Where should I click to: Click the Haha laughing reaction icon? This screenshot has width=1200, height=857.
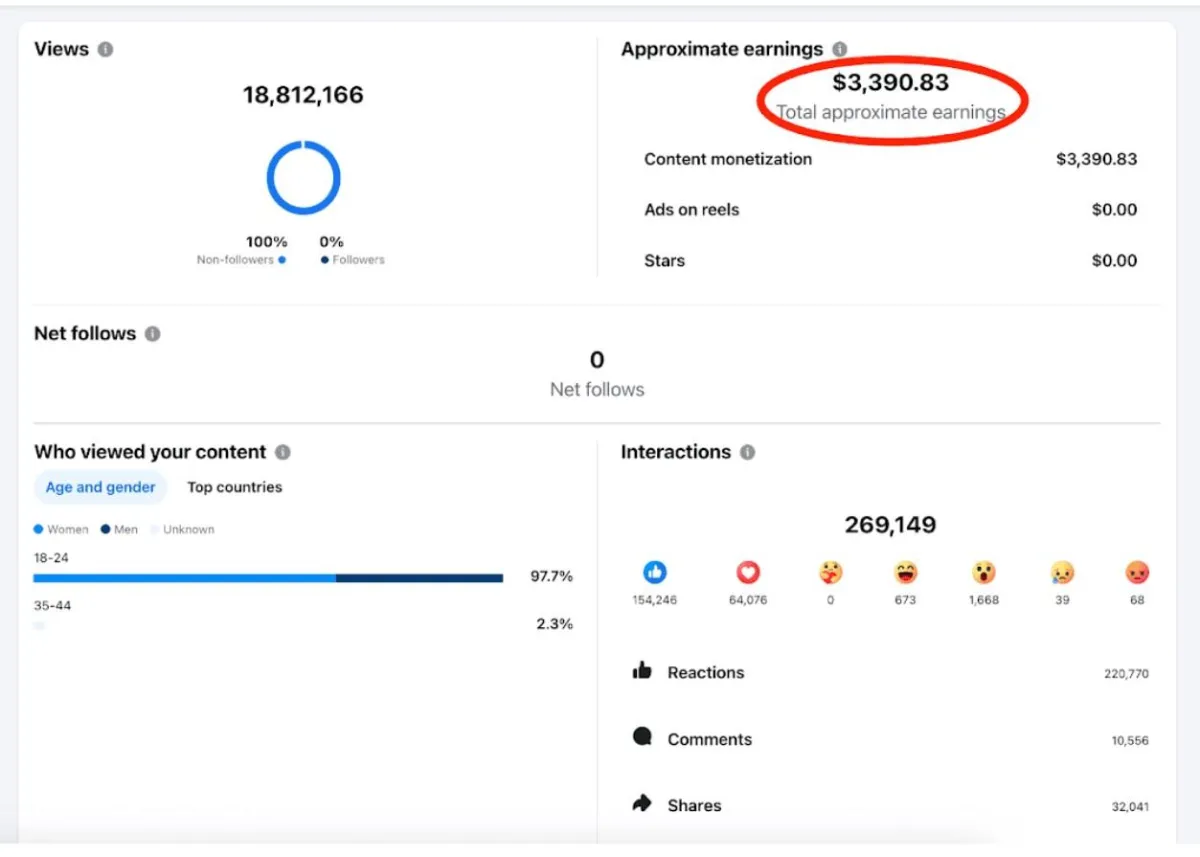pyautogui.click(x=905, y=572)
